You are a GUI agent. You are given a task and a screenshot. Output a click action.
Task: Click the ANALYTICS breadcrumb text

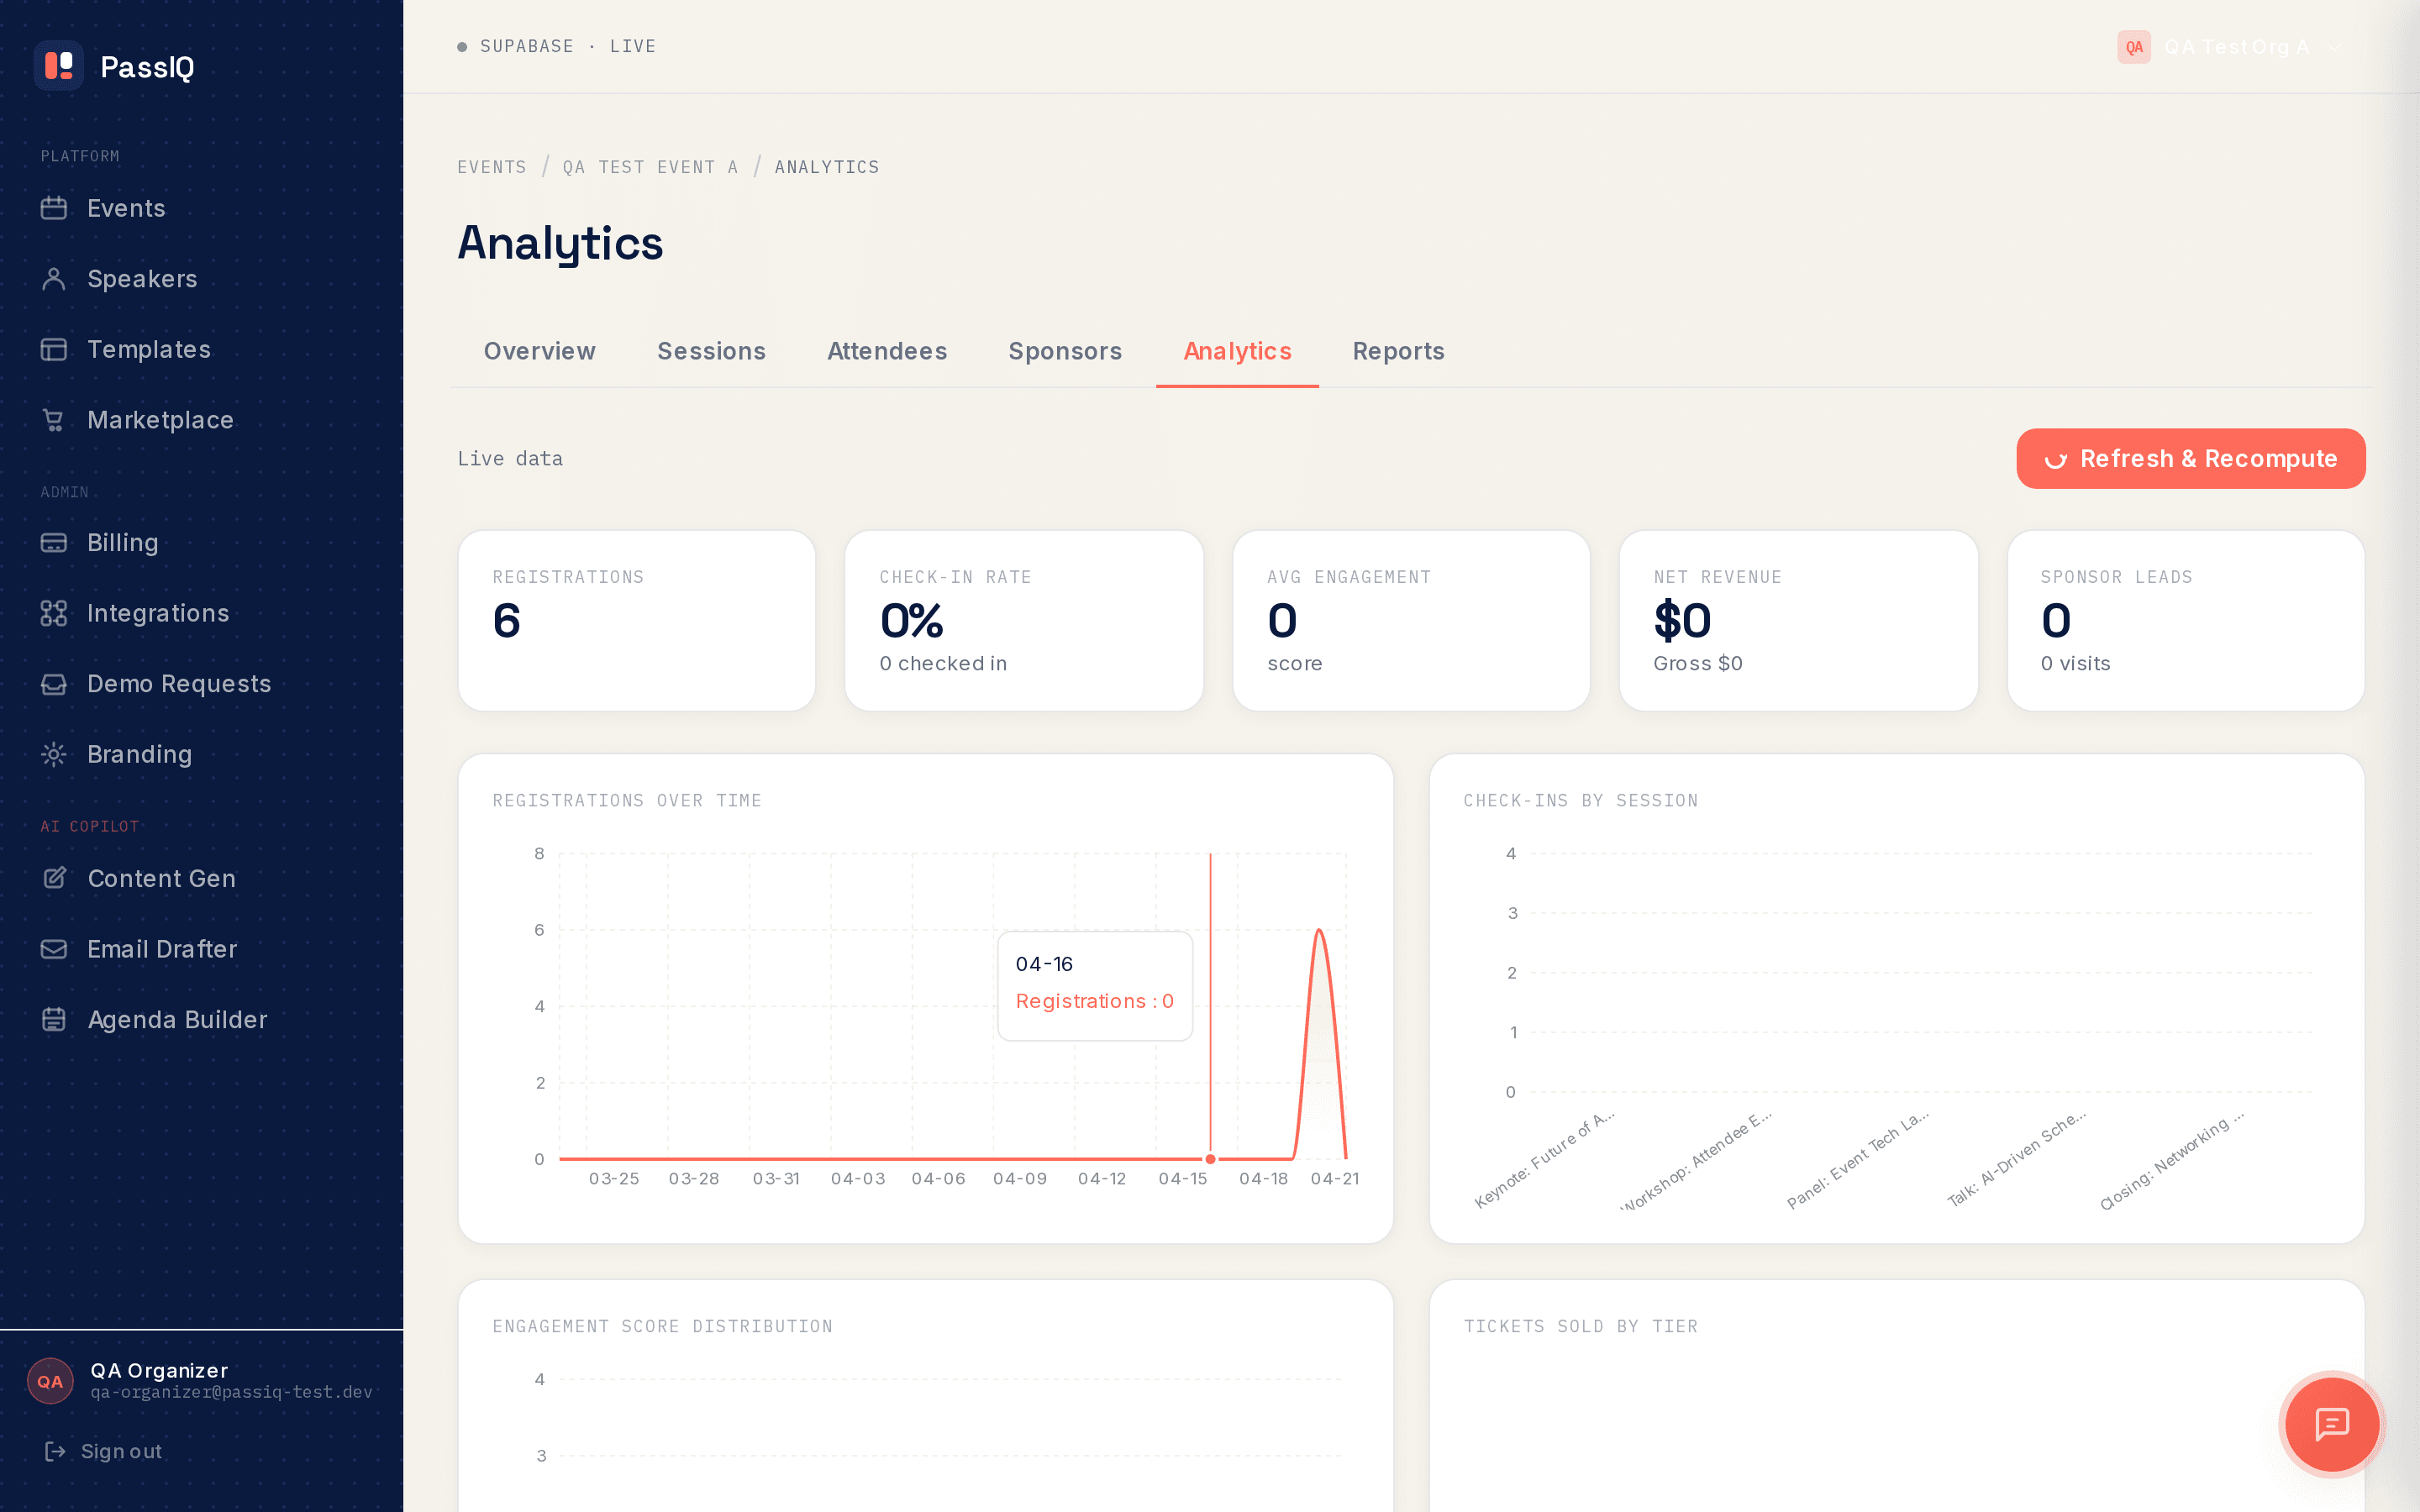click(827, 167)
